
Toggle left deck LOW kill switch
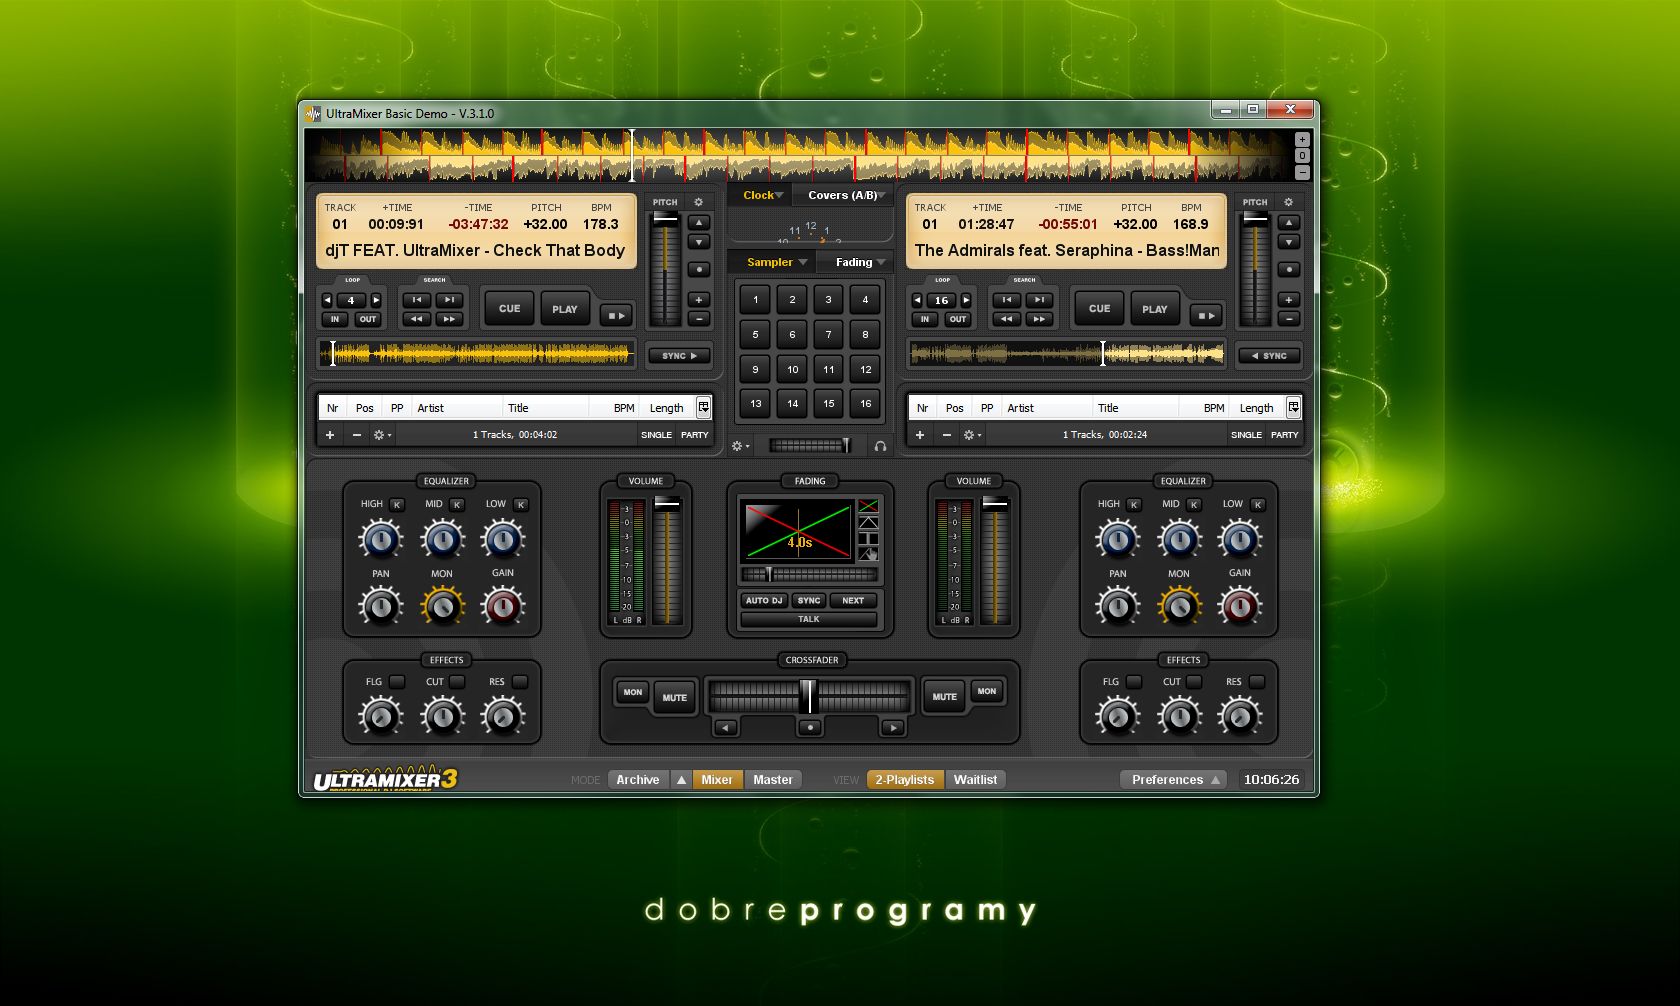[520, 505]
